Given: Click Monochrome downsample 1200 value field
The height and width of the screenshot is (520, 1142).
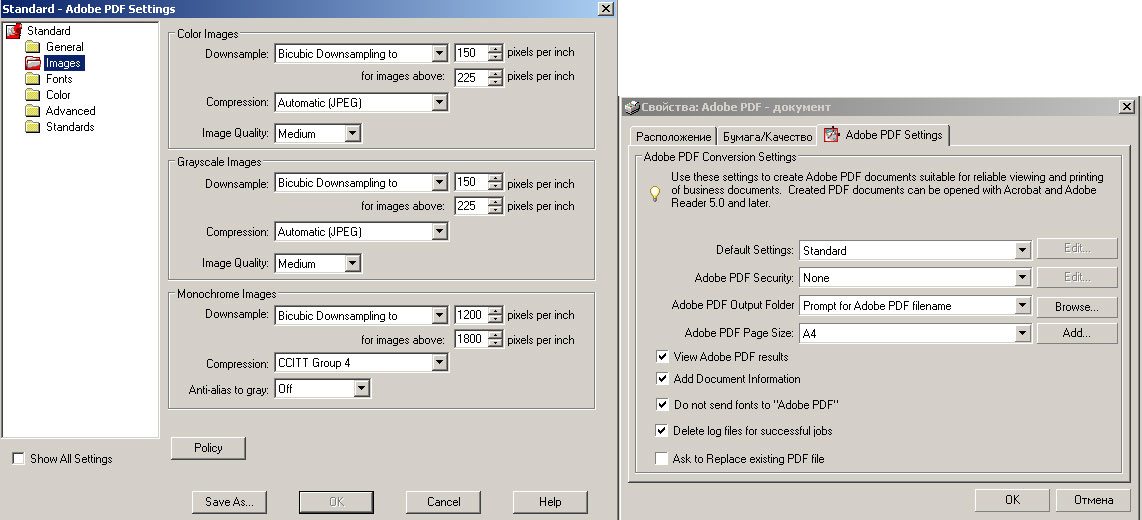Looking at the screenshot, I should pos(471,315).
